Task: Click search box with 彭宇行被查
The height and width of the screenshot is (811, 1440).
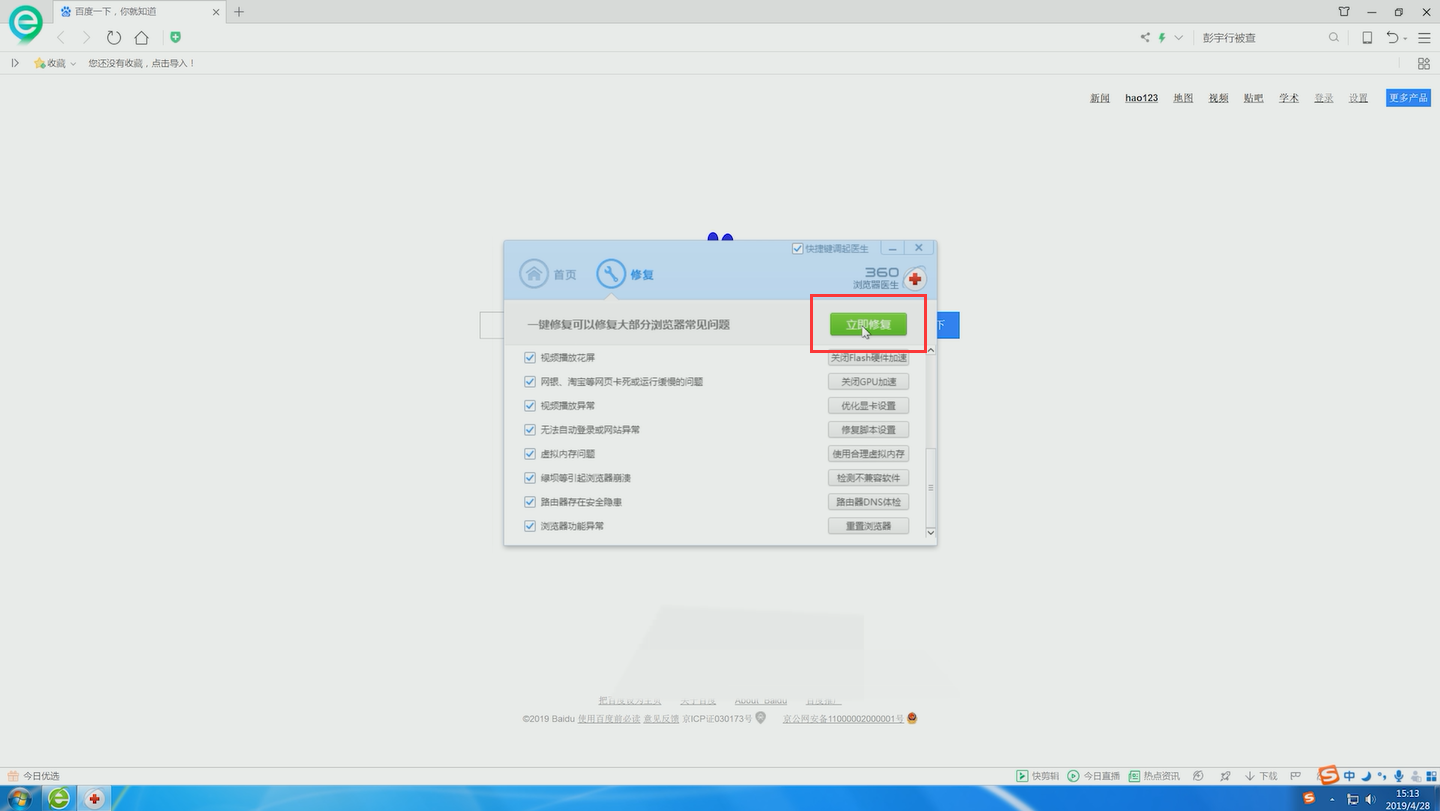Action: pos(1262,38)
